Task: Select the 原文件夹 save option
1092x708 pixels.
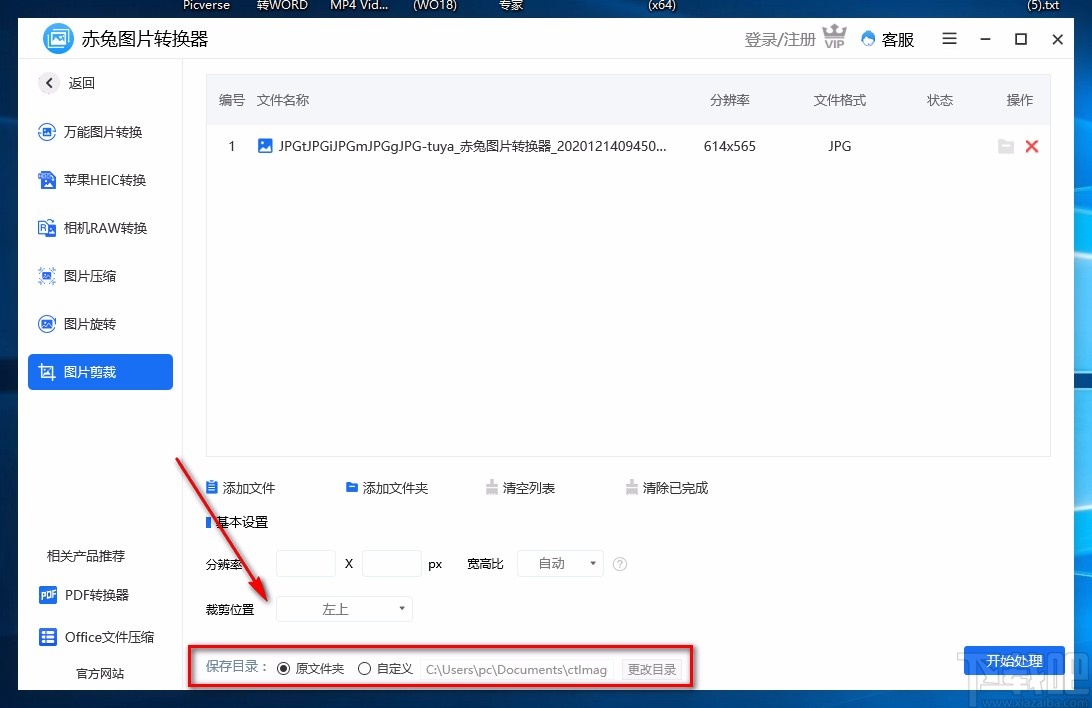Action: pyautogui.click(x=288, y=668)
